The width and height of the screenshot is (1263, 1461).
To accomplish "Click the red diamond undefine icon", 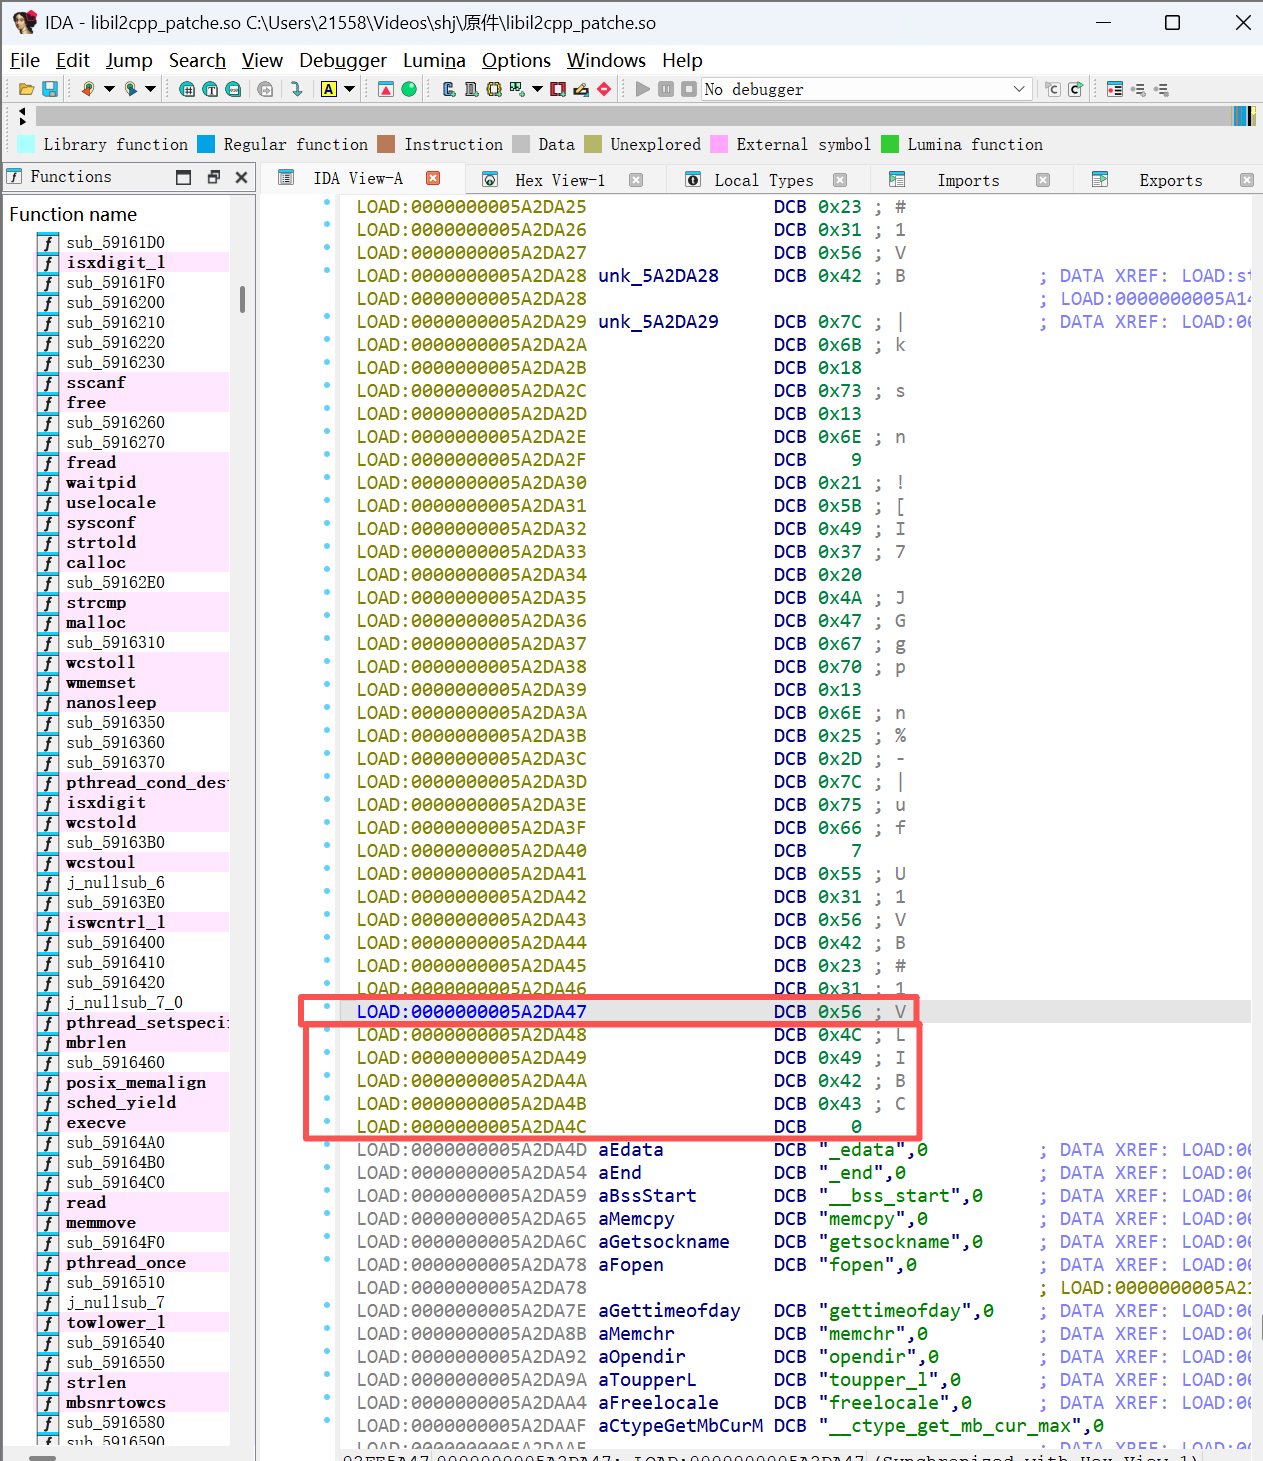I will tap(604, 89).
